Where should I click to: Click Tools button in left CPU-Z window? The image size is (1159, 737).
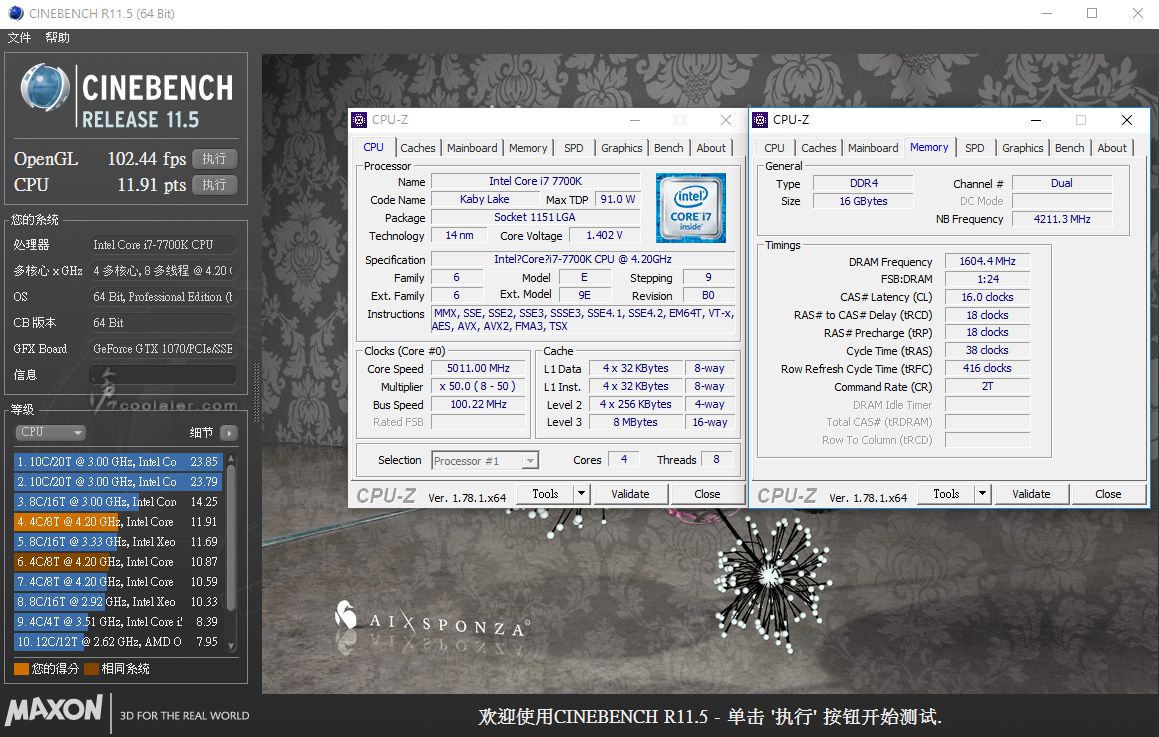click(545, 494)
